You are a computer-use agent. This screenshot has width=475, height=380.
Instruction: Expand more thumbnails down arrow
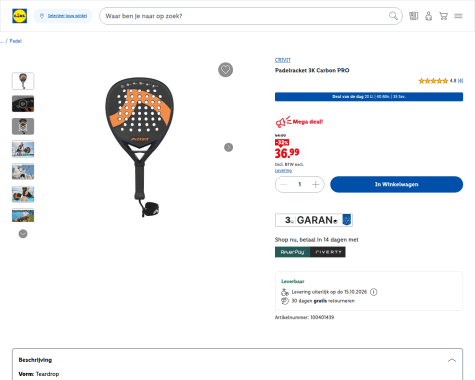[23, 234]
